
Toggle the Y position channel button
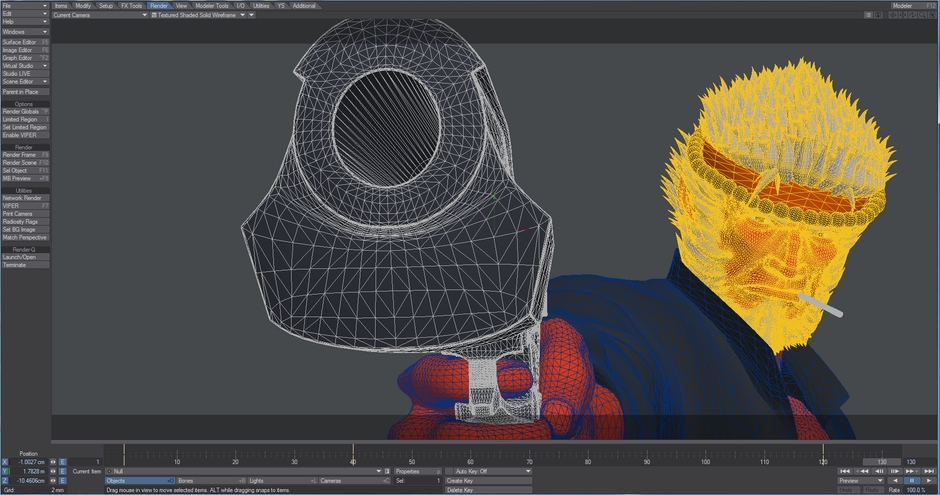click(x=5, y=471)
